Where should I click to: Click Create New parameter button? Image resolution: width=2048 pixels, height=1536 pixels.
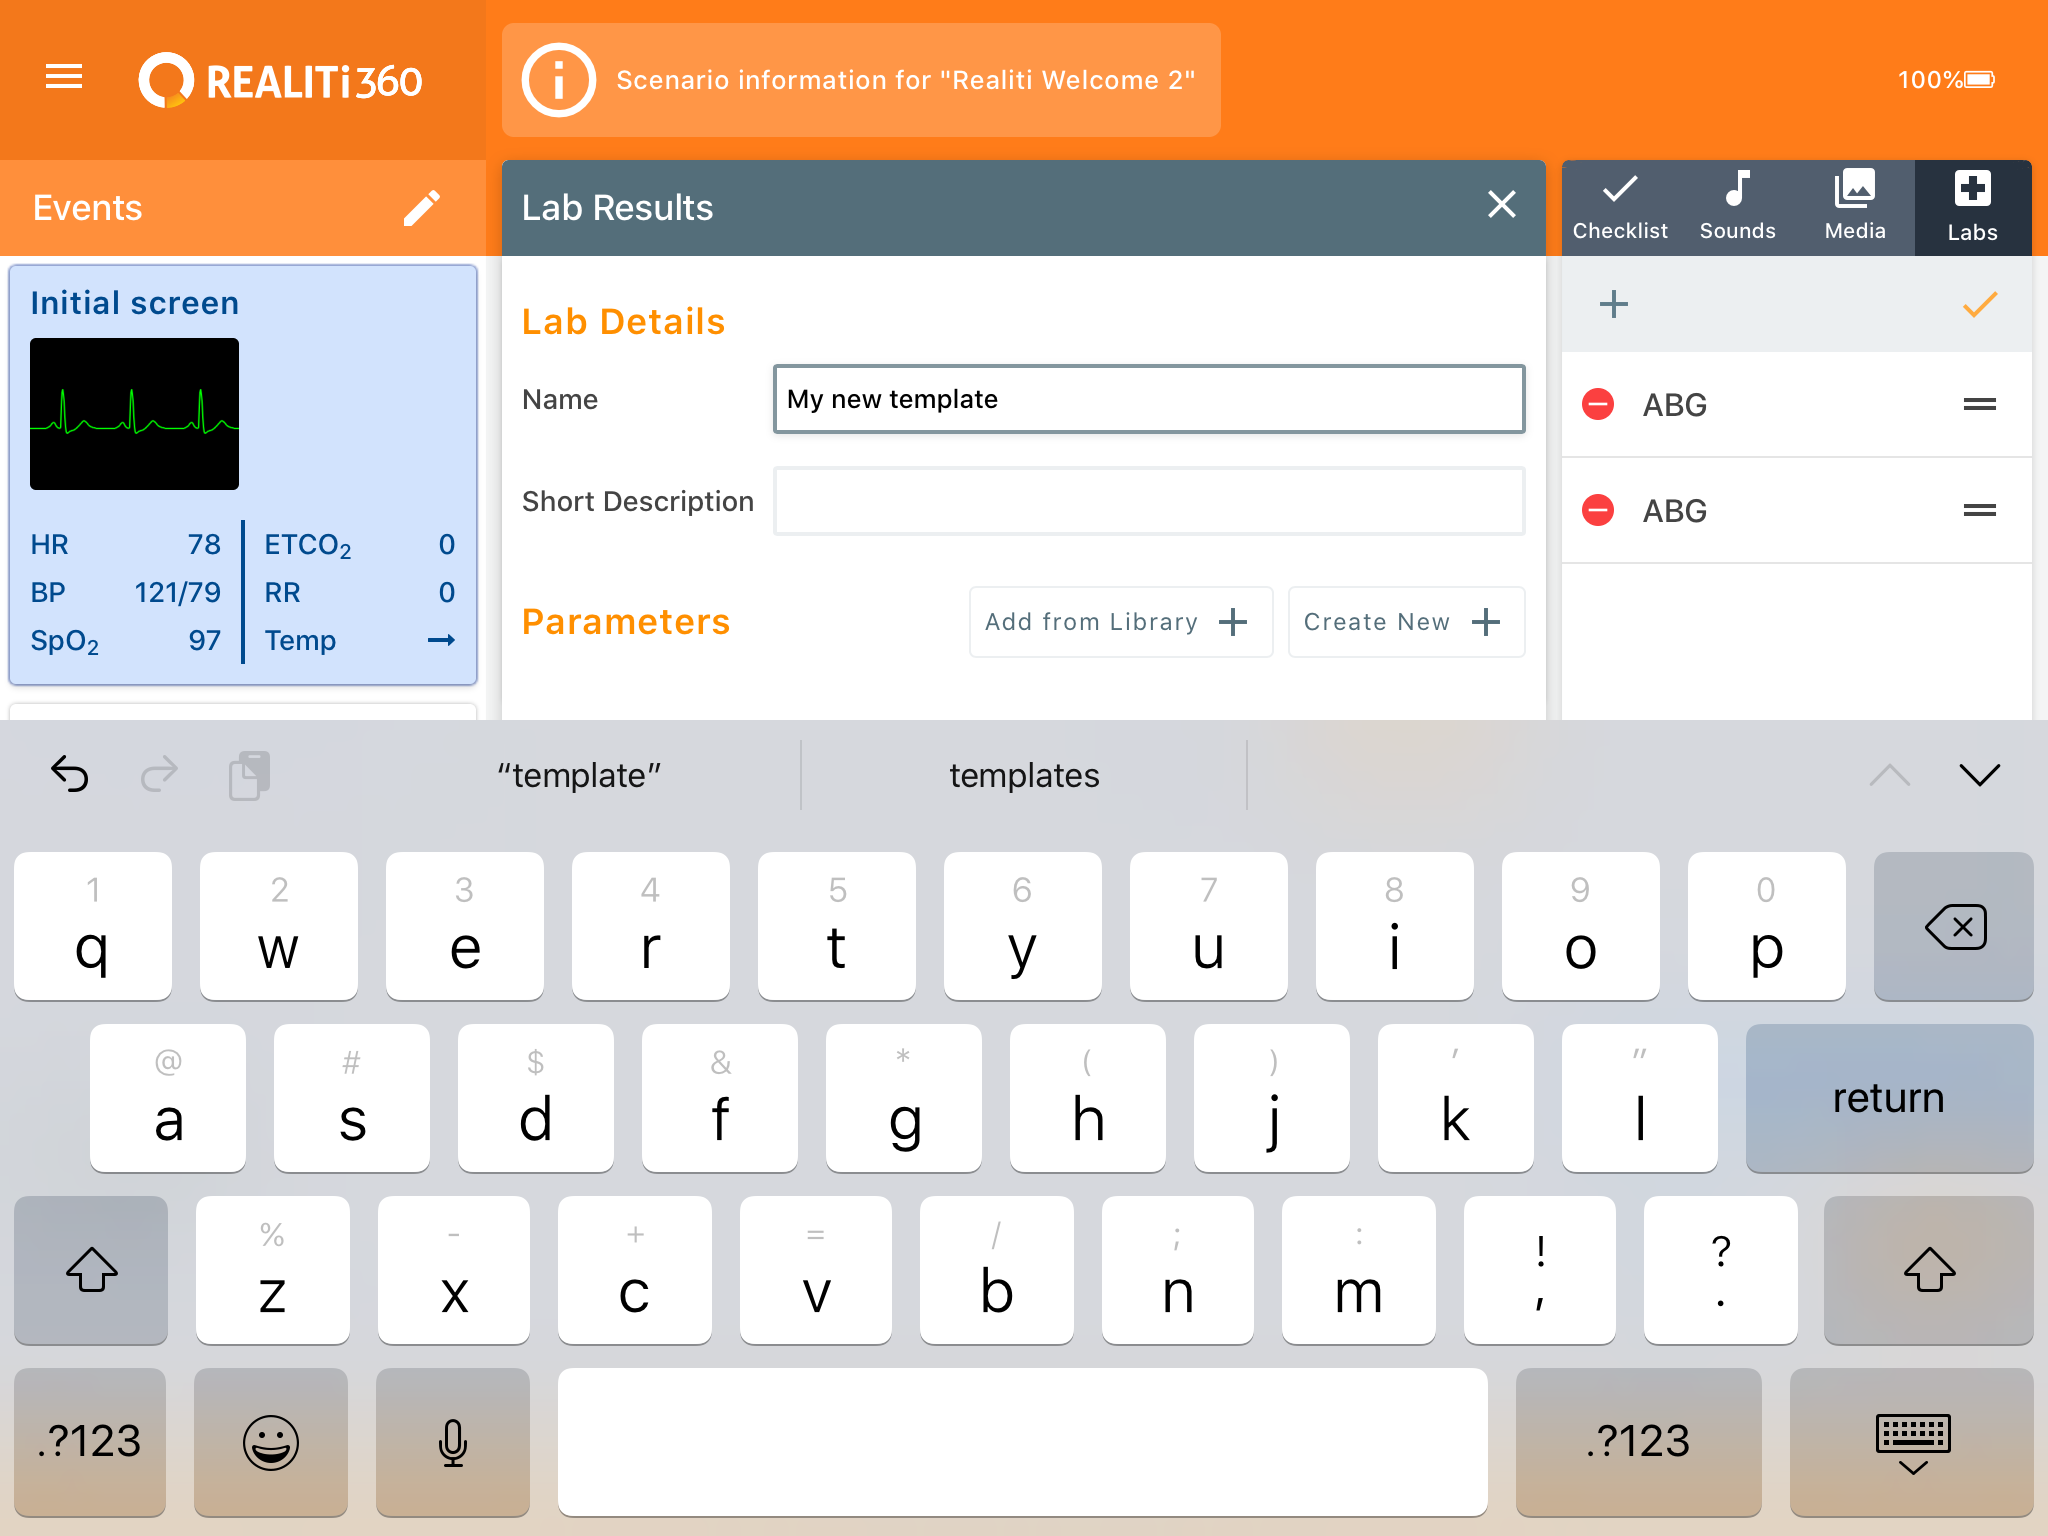tap(1405, 622)
